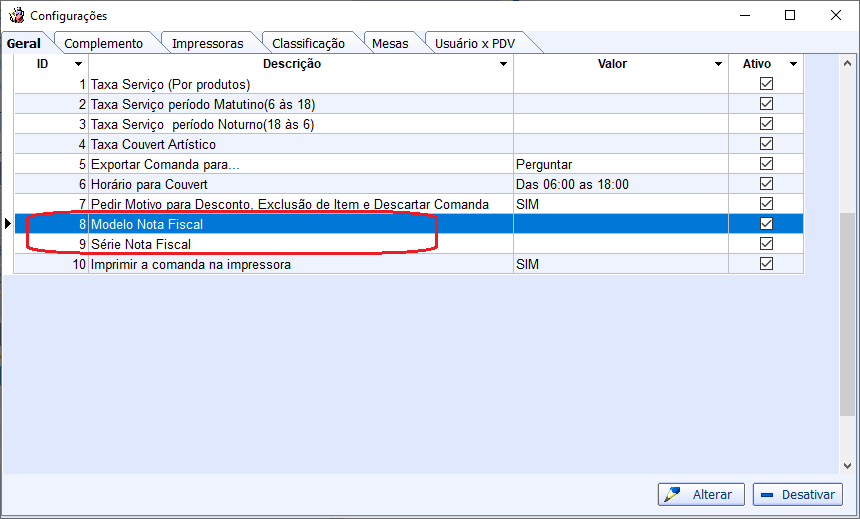
Task: Maximize the Configurações window
Action: click(790, 16)
